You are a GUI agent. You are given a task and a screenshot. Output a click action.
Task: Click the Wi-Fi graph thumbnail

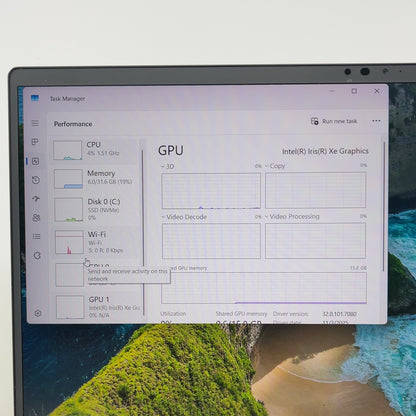click(x=69, y=242)
